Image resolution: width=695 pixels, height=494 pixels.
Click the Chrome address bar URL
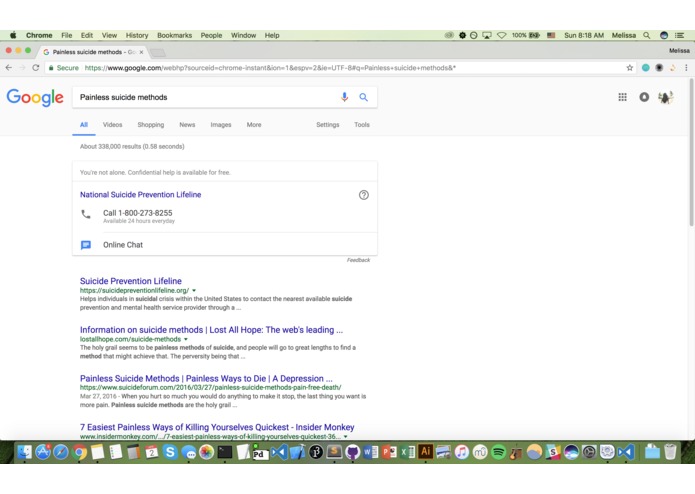coord(270,68)
